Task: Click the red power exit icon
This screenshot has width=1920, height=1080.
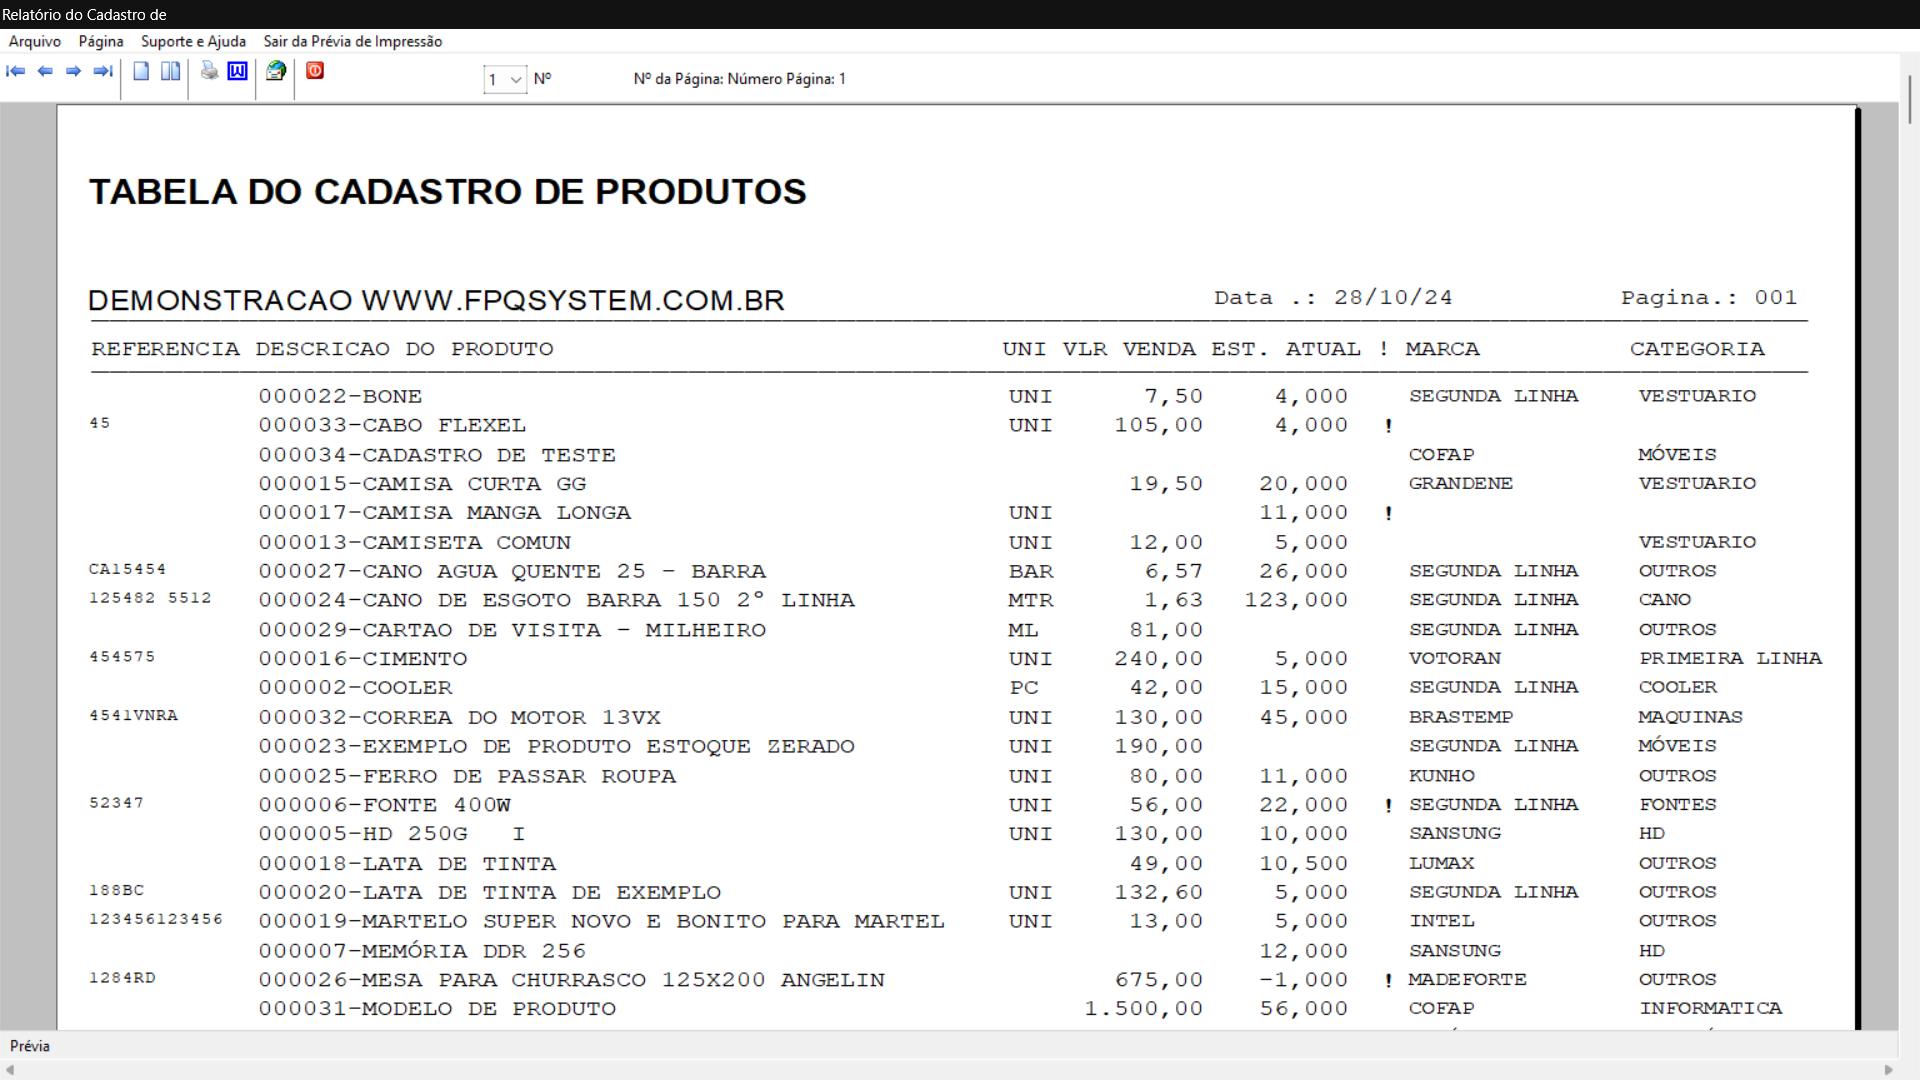Action: point(315,71)
